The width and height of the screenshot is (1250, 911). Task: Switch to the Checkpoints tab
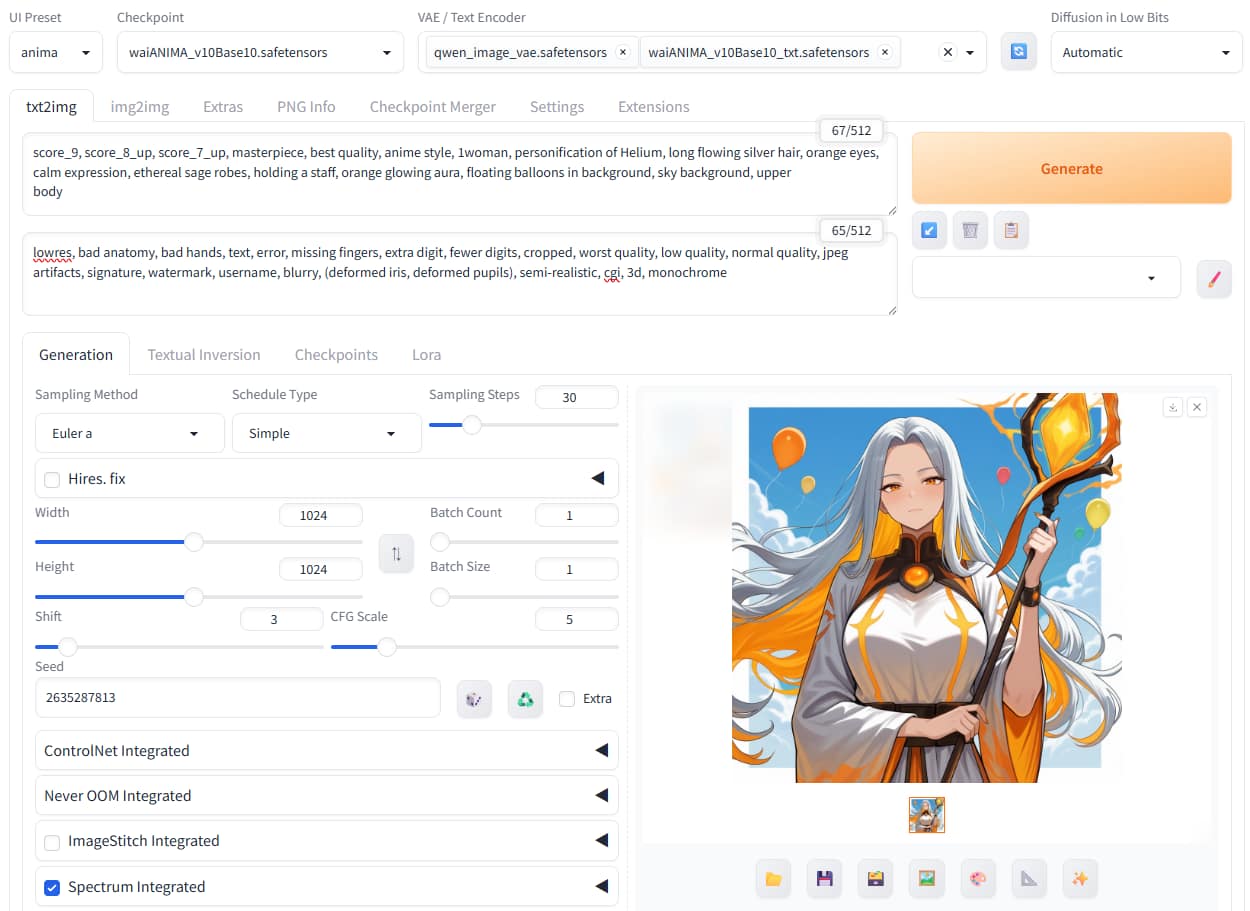[x=336, y=354]
